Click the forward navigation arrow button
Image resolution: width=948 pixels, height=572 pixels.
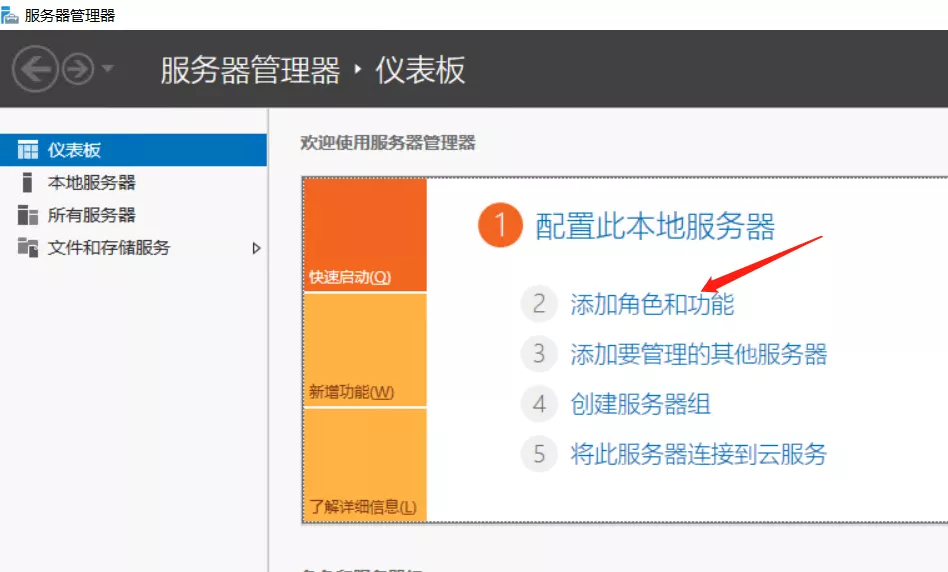click(77, 69)
